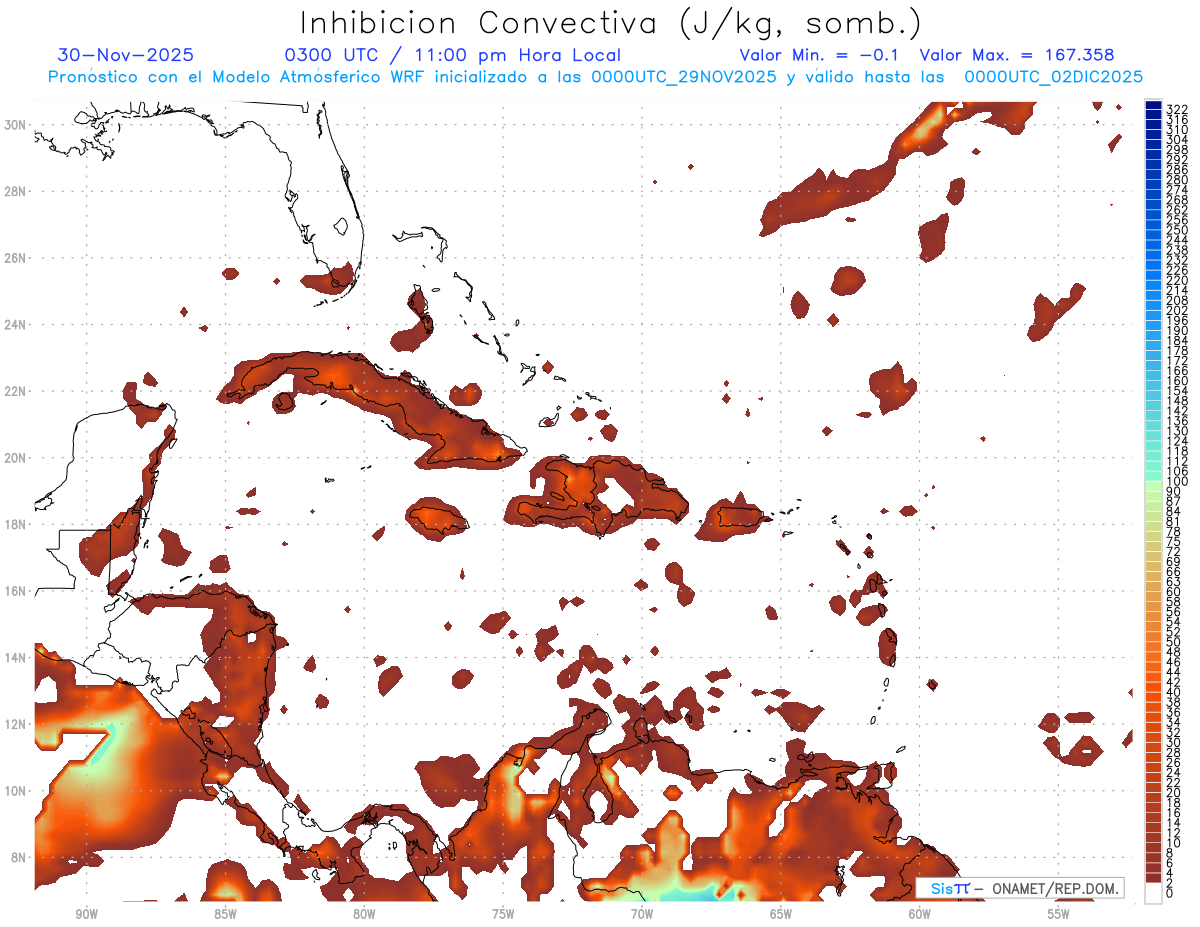The width and height of the screenshot is (1200, 927).
Task: Click the 75W longitude label
Action: [x=503, y=914]
